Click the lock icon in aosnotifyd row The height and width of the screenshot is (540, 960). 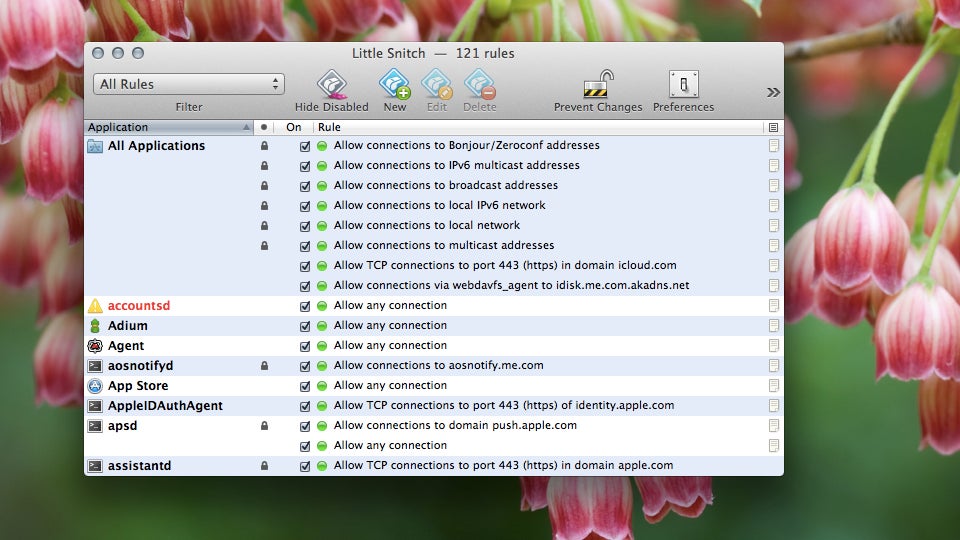click(264, 366)
